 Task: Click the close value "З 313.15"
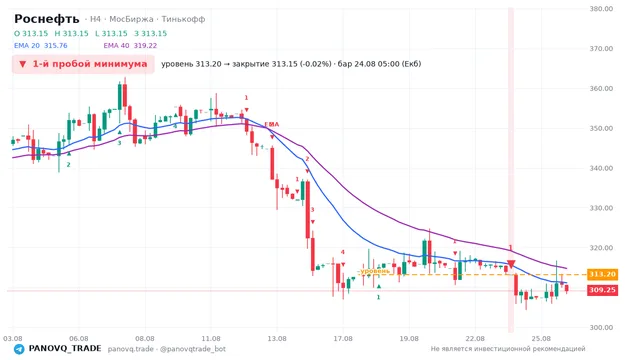tap(151, 33)
